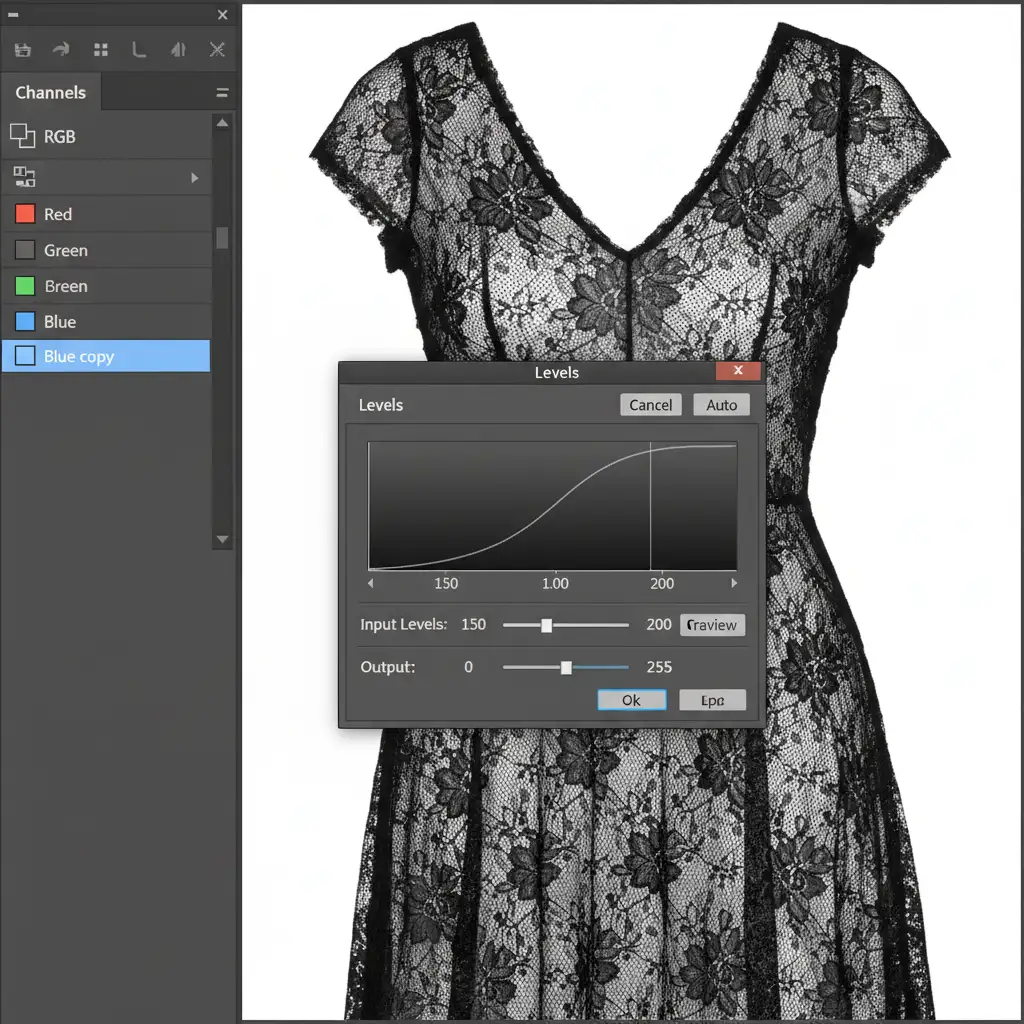Click the overlapping squares RGB icon
The image size is (1024, 1024).
[x=22, y=135]
